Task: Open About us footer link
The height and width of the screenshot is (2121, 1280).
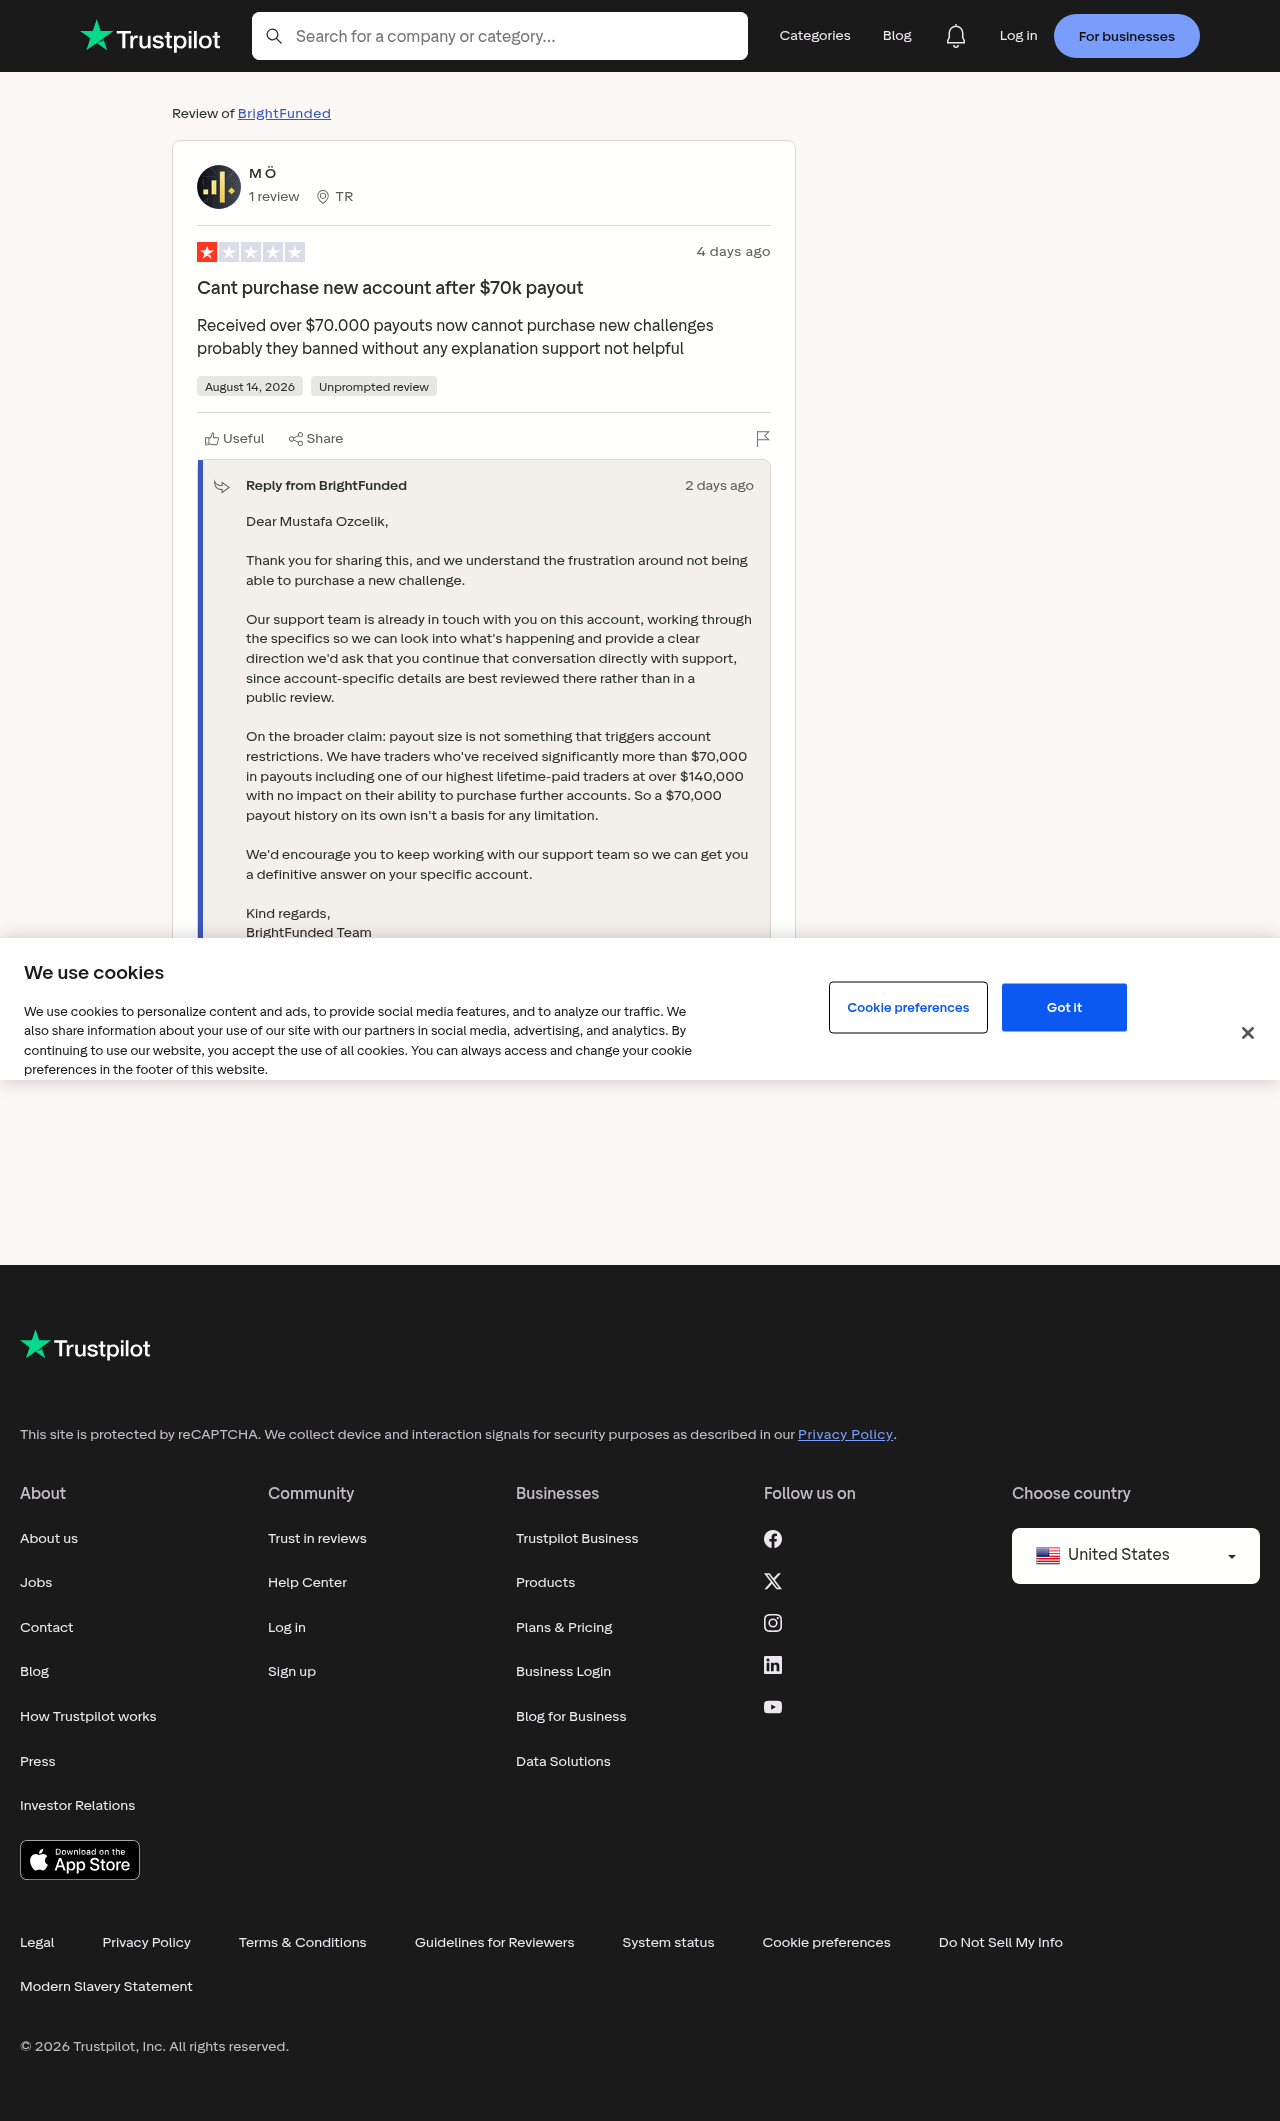Action: click(49, 1539)
